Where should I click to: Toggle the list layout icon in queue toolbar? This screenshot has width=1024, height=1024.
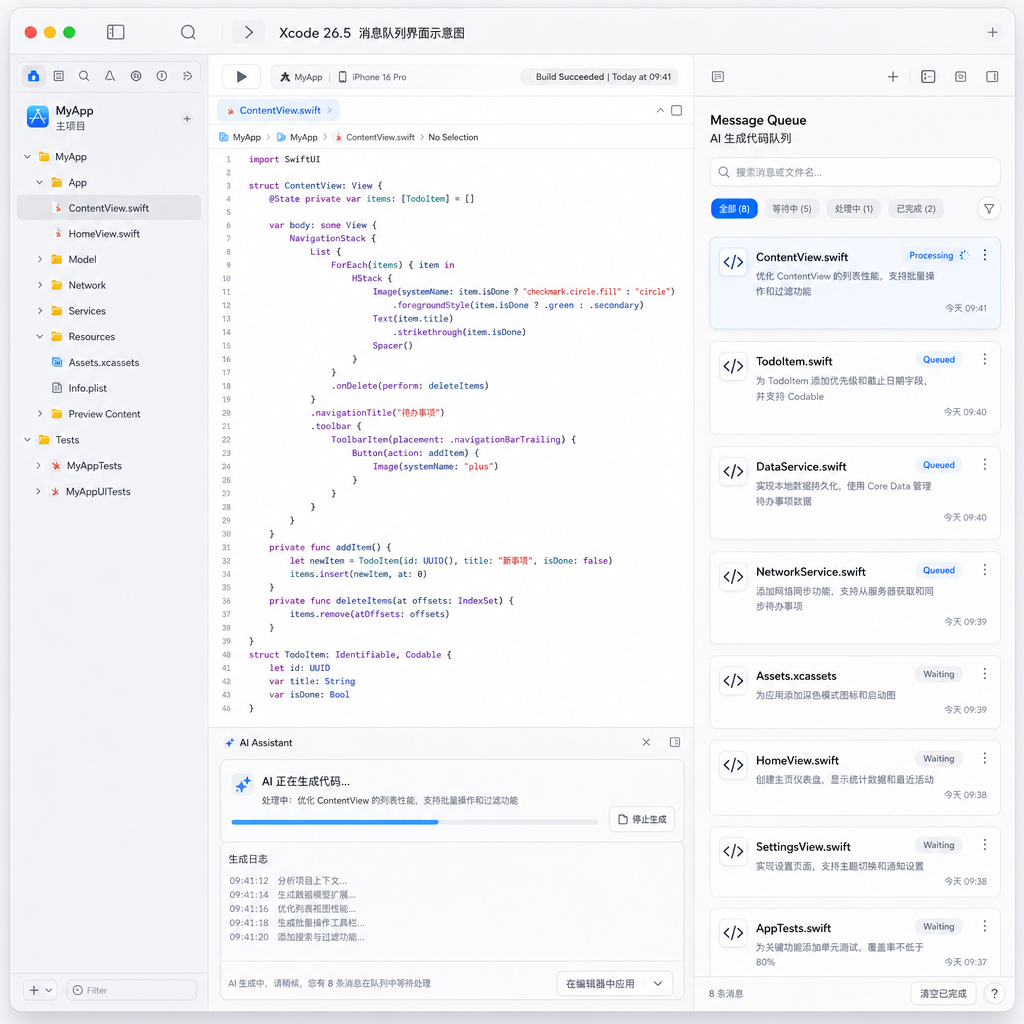coord(928,76)
